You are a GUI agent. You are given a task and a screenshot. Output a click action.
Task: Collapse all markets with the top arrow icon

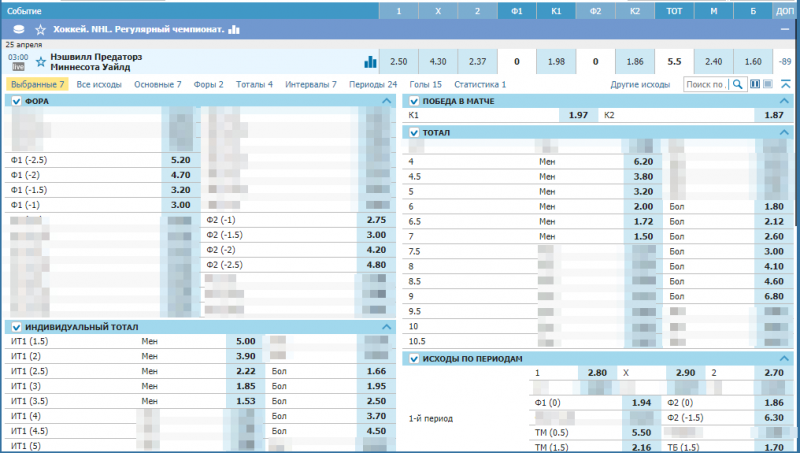tap(786, 85)
